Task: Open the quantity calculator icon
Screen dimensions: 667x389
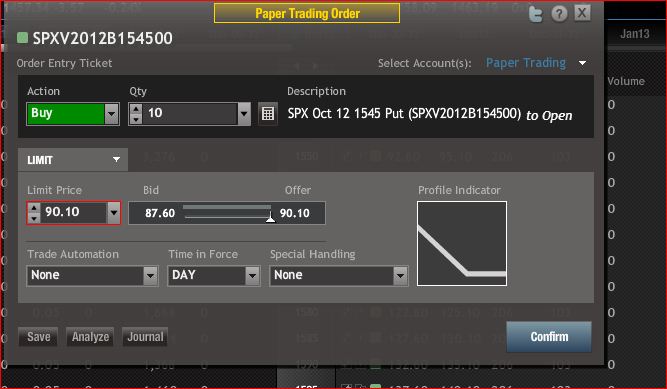Action: tap(268, 114)
